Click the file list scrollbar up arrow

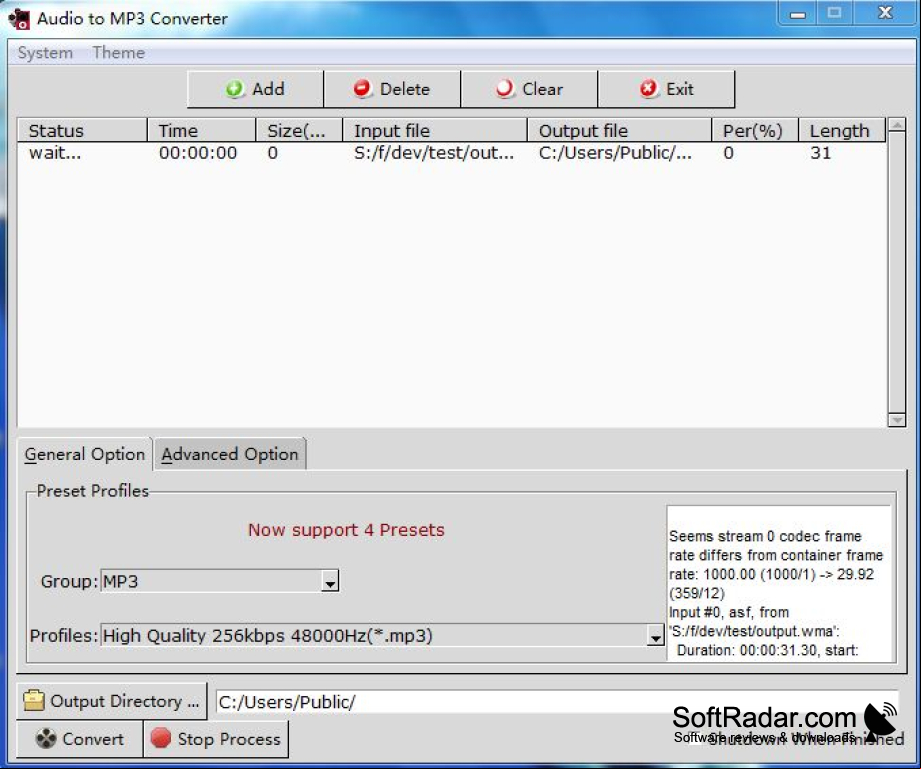(896, 125)
